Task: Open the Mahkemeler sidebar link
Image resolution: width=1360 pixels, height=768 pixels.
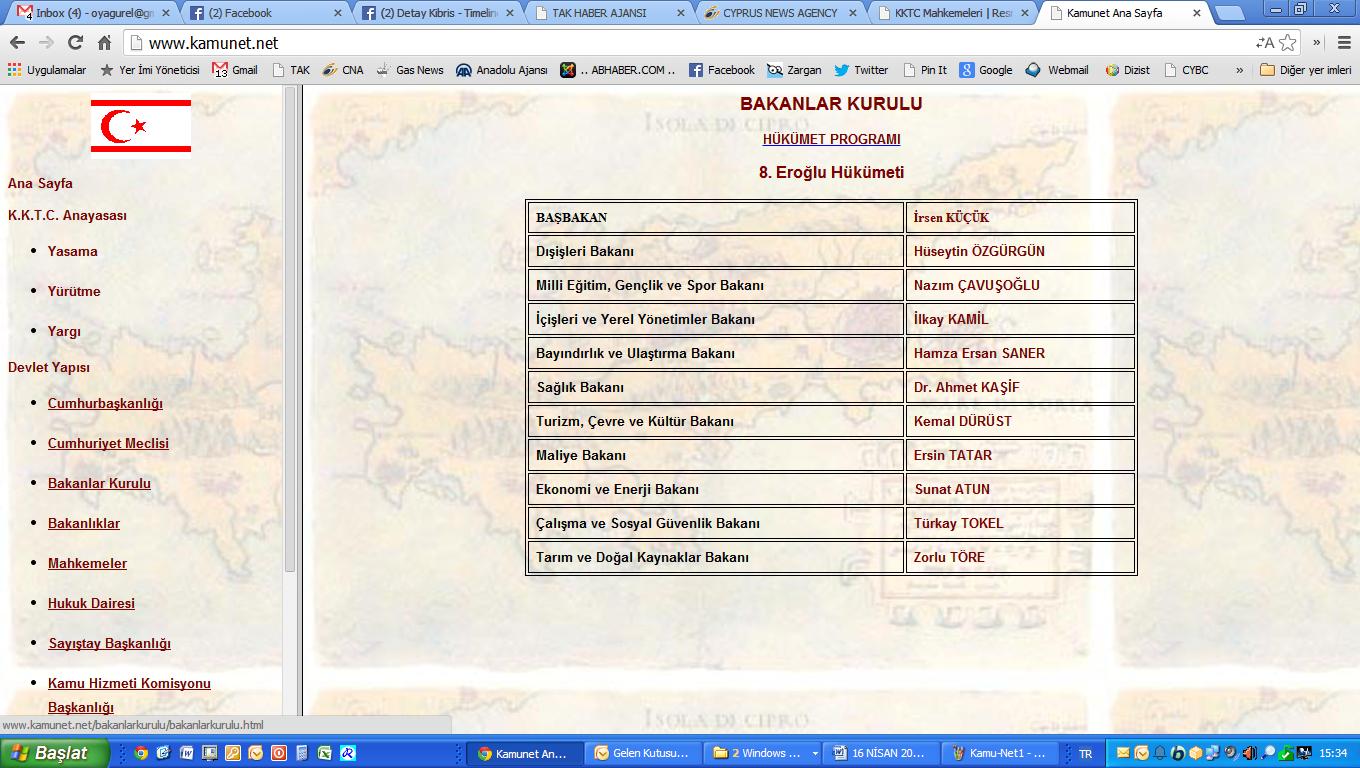Action: (87, 563)
